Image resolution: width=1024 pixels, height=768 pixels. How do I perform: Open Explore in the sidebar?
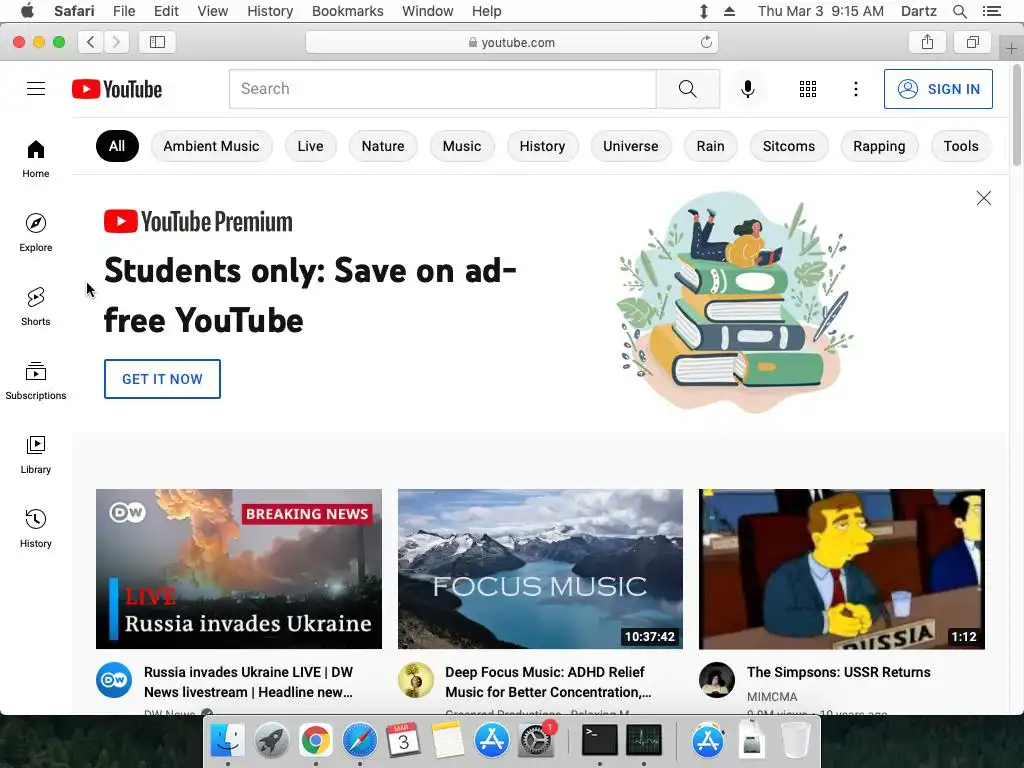coord(36,232)
